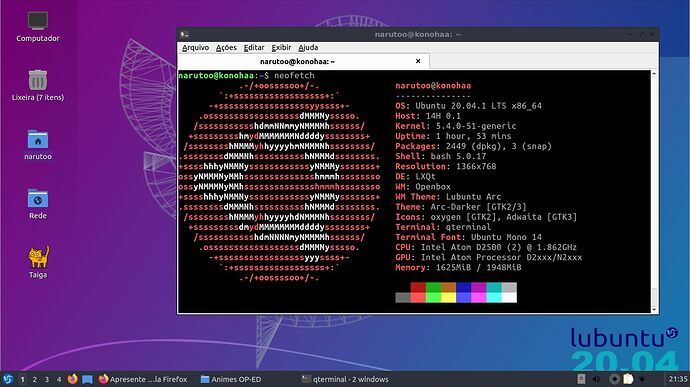Viewport: 690px width, 387px height.
Task: Open the Exibir menu
Action: (281, 48)
